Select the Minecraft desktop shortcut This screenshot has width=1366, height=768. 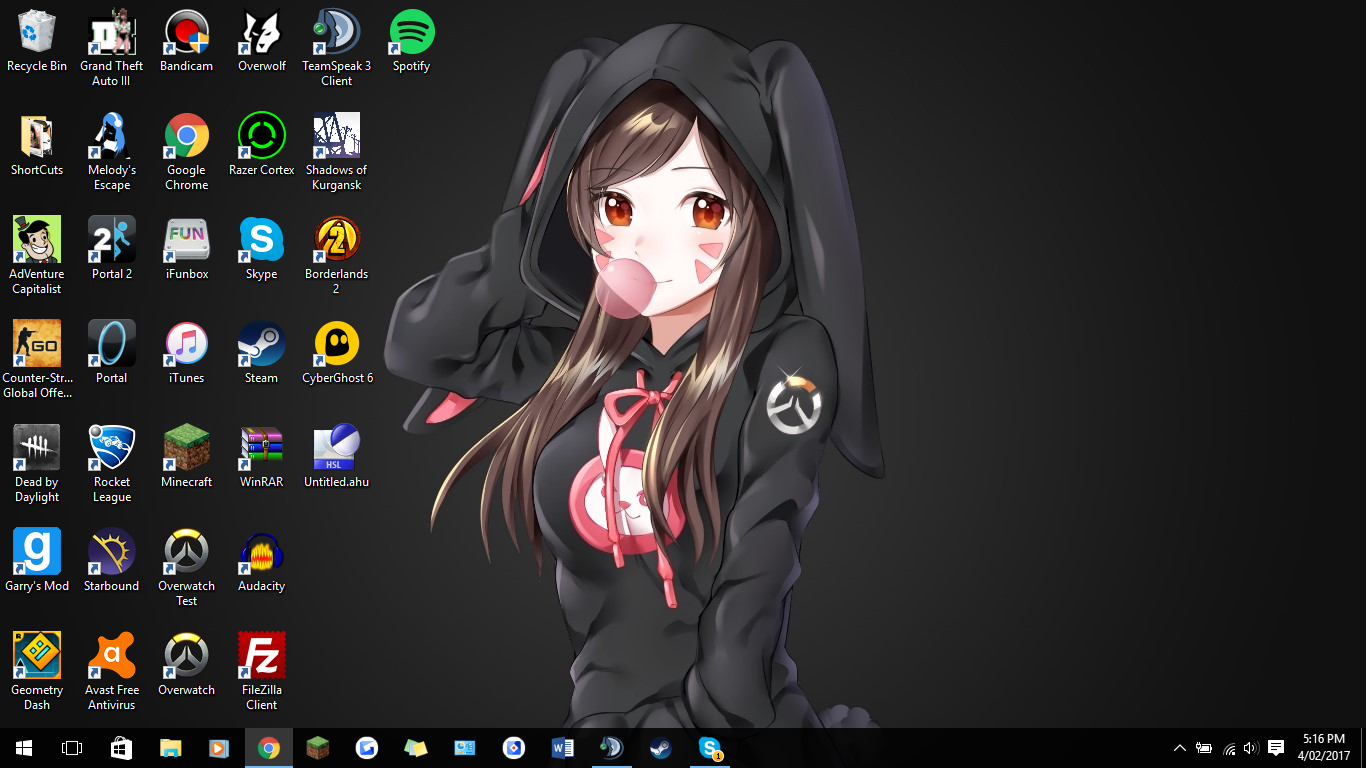(x=186, y=458)
